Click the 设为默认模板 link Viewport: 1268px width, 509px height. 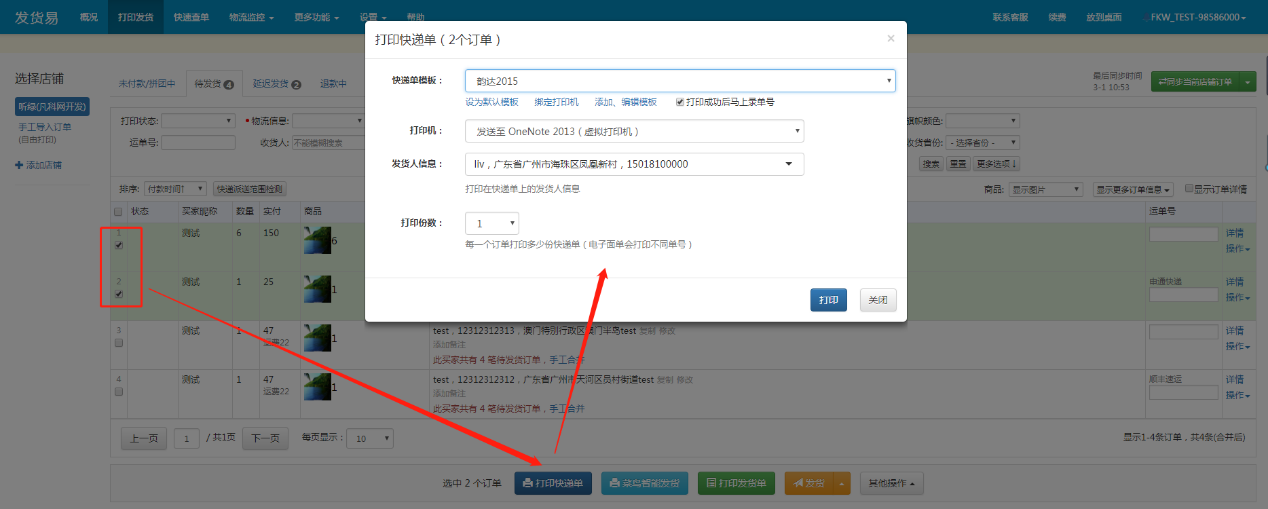[492, 102]
